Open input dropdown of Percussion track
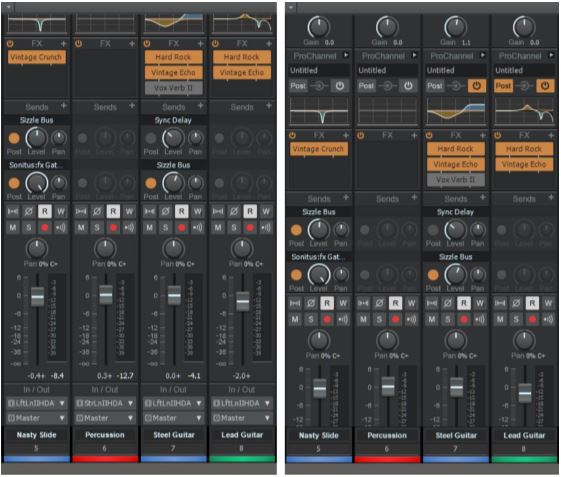 click(x=105, y=403)
